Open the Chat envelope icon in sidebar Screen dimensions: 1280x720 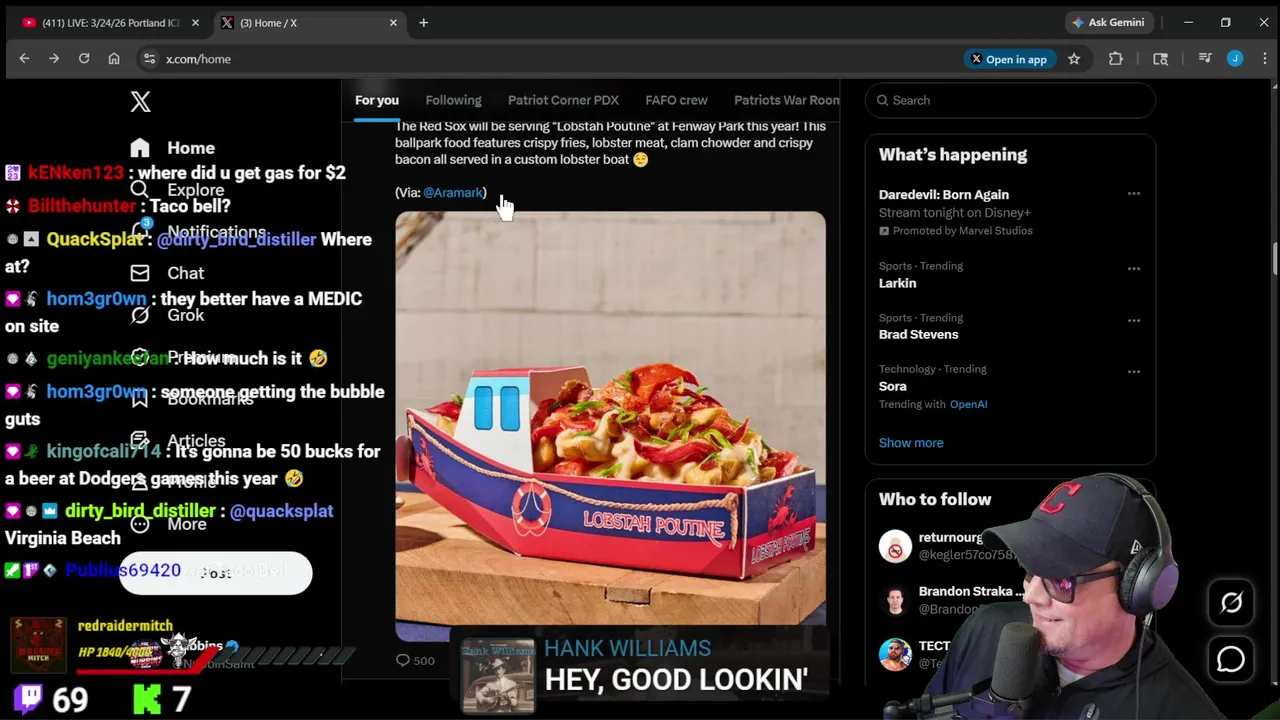point(140,273)
